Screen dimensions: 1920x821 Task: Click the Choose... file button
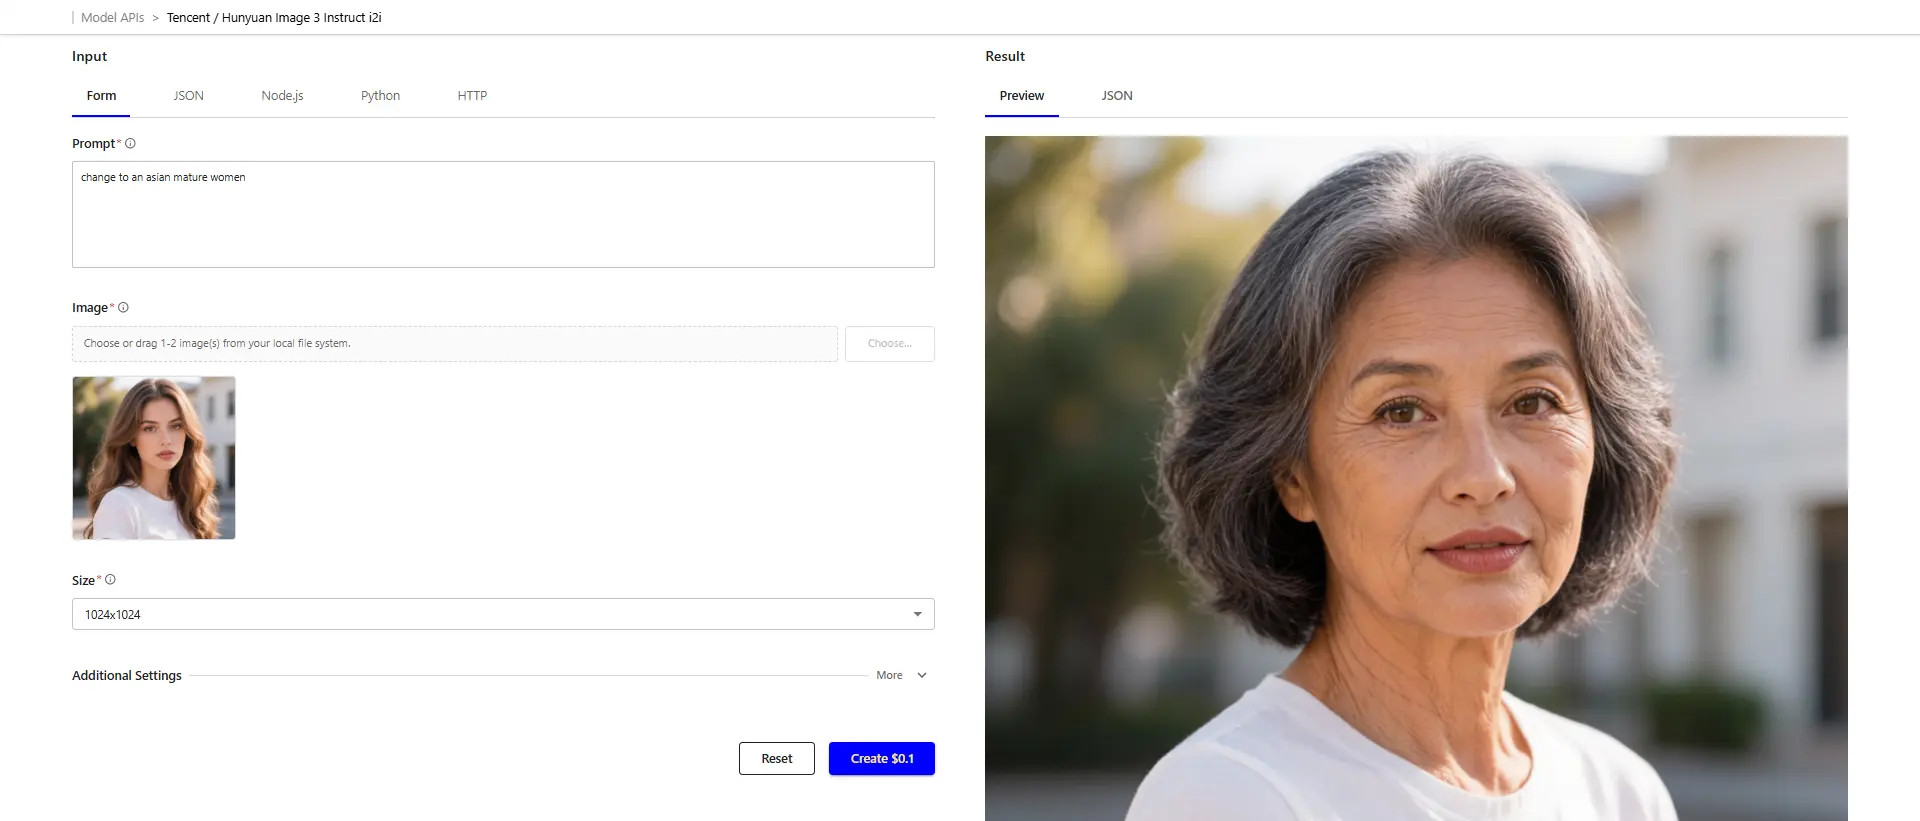tap(889, 344)
